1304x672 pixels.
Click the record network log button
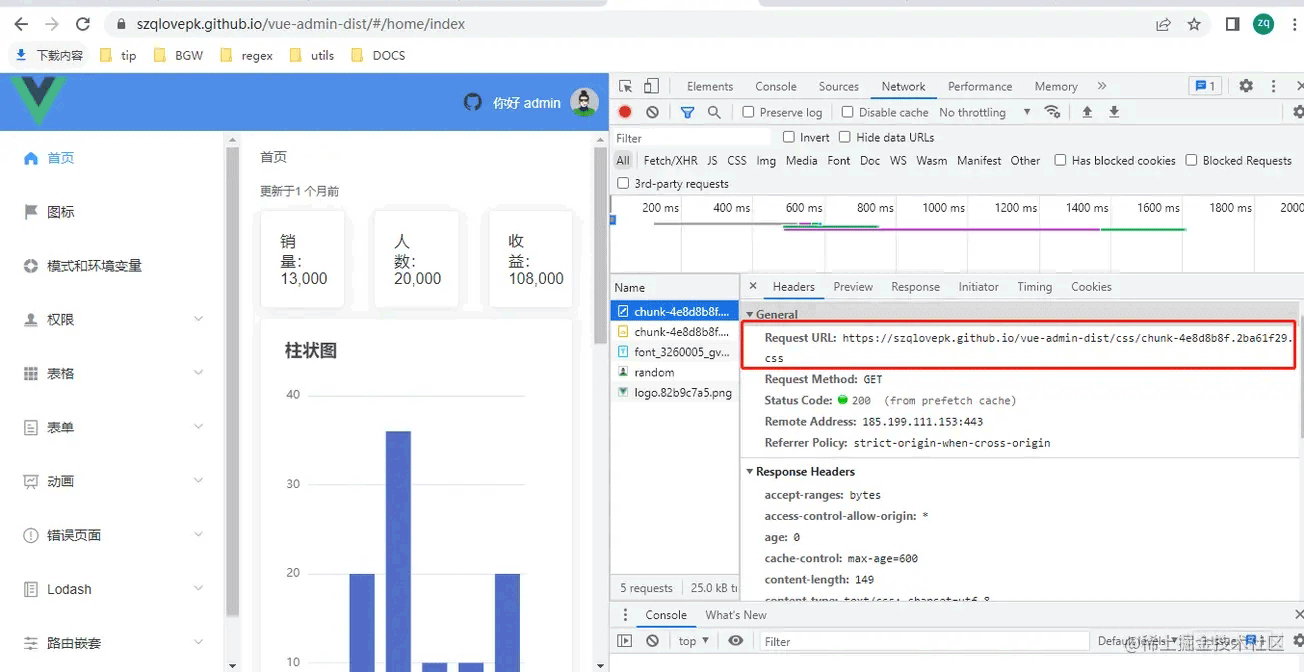point(625,112)
